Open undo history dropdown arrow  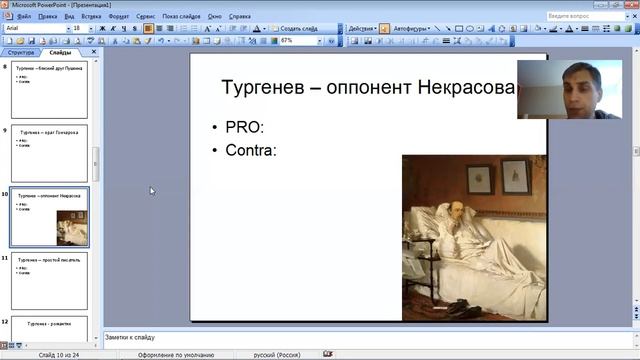tap(169, 41)
